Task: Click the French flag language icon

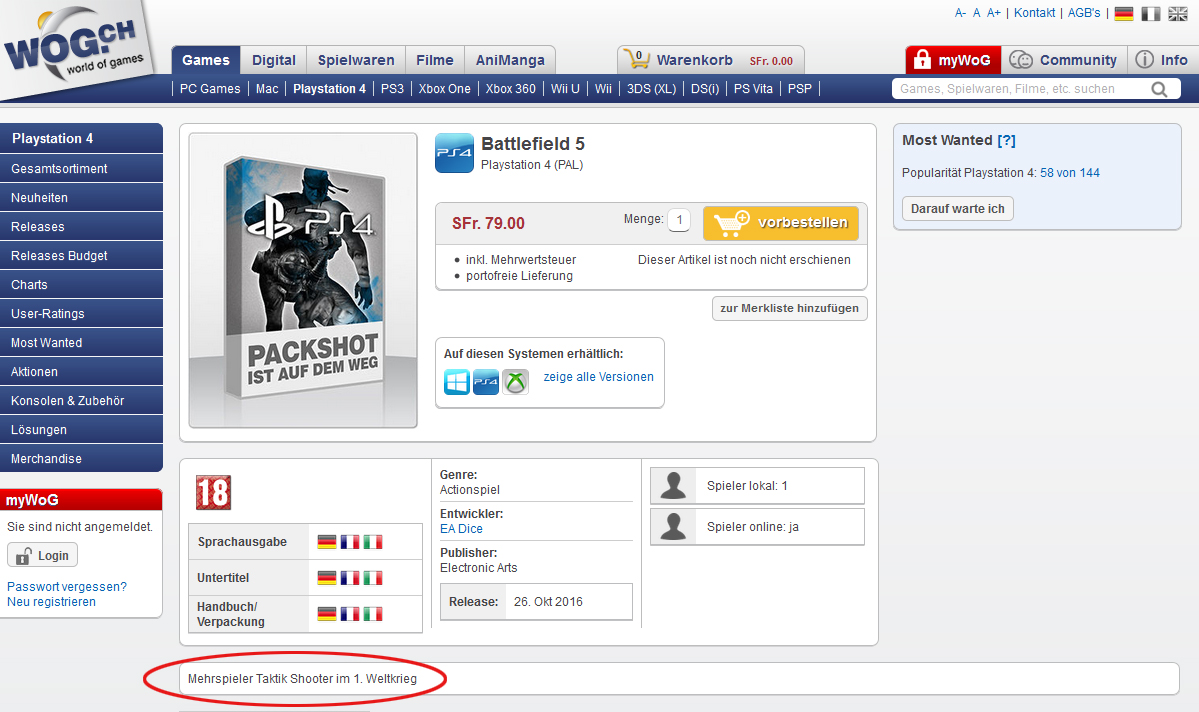Action: click(x=1151, y=13)
